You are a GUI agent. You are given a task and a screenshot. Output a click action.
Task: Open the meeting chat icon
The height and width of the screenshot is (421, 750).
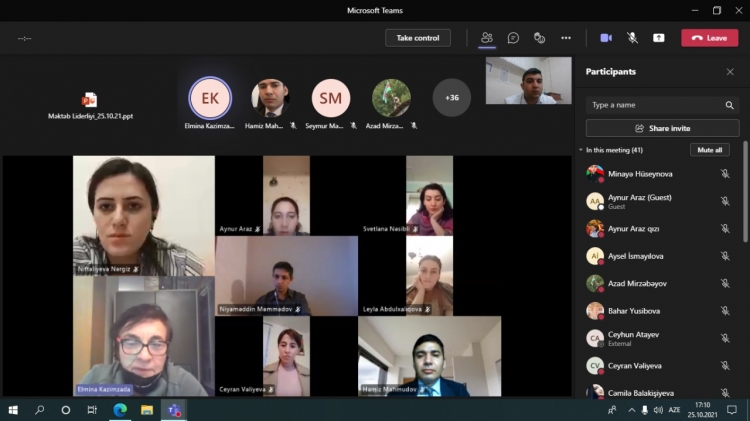pyautogui.click(x=513, y=38)
